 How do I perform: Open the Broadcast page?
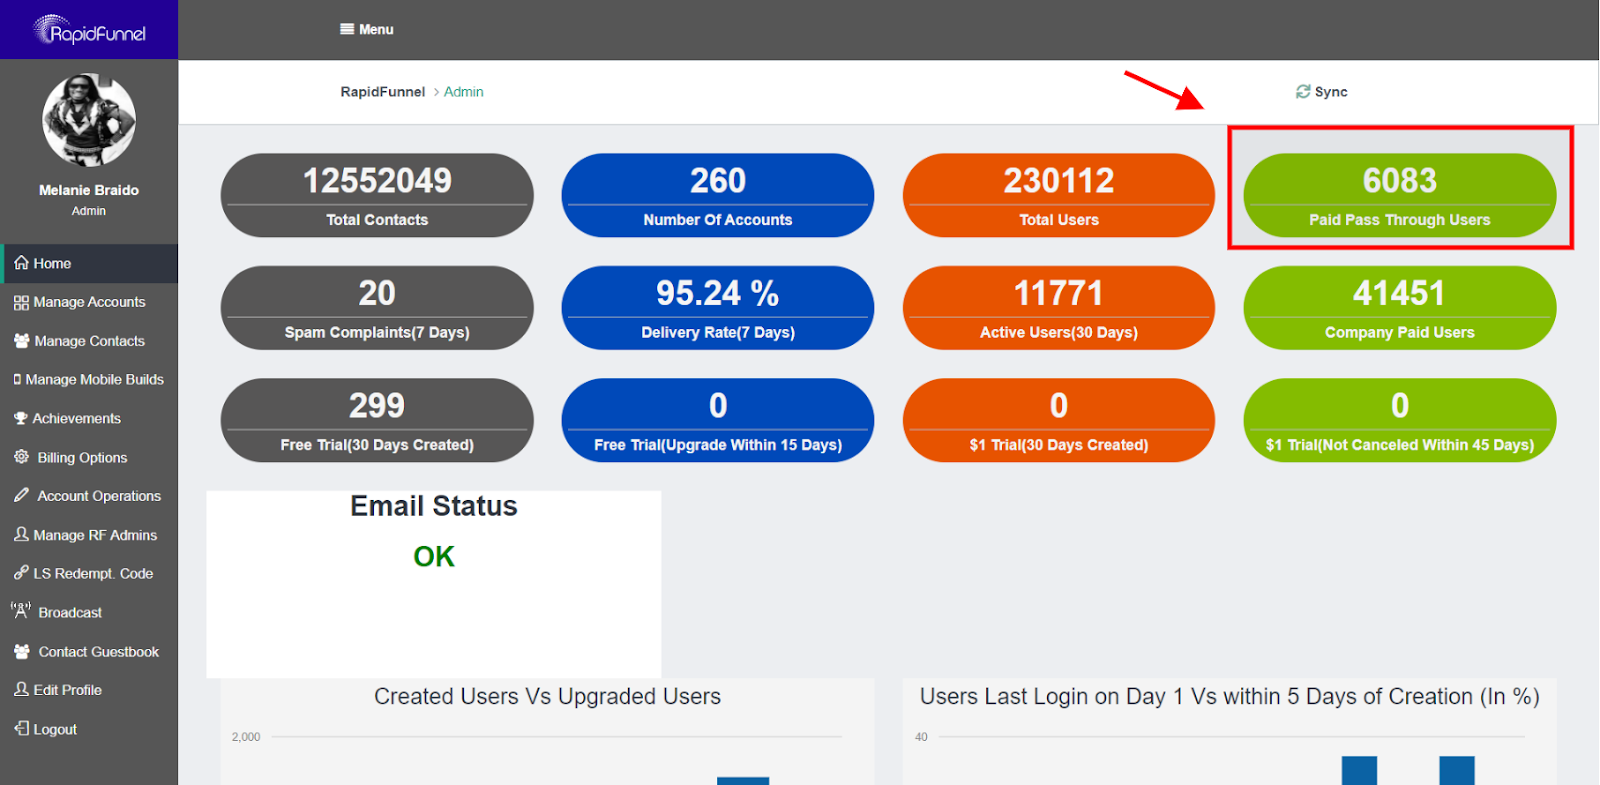pos(89,613)
